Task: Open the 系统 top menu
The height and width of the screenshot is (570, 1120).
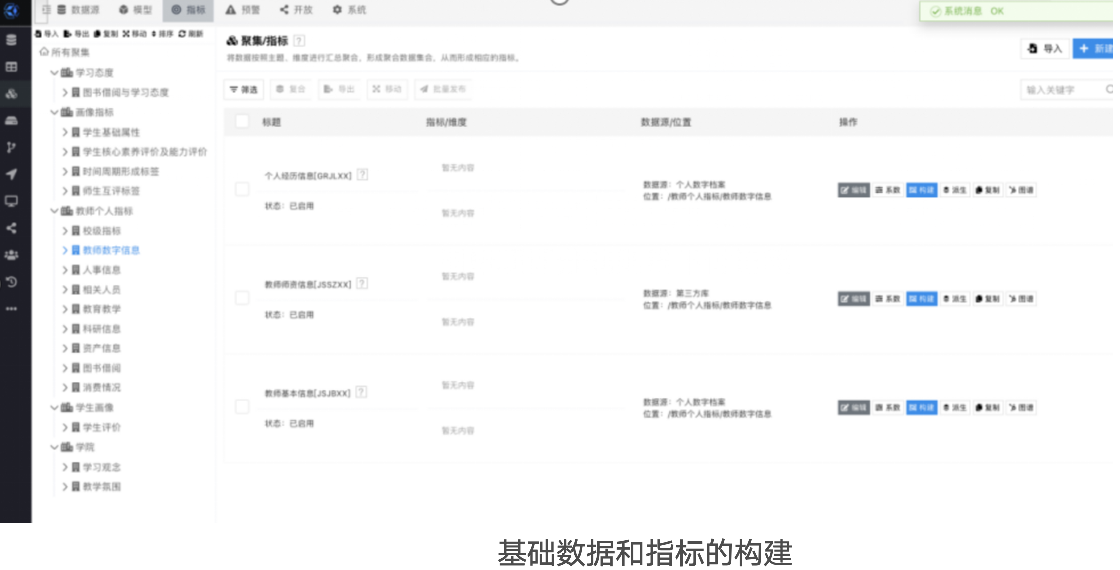Action: point(349,10)
